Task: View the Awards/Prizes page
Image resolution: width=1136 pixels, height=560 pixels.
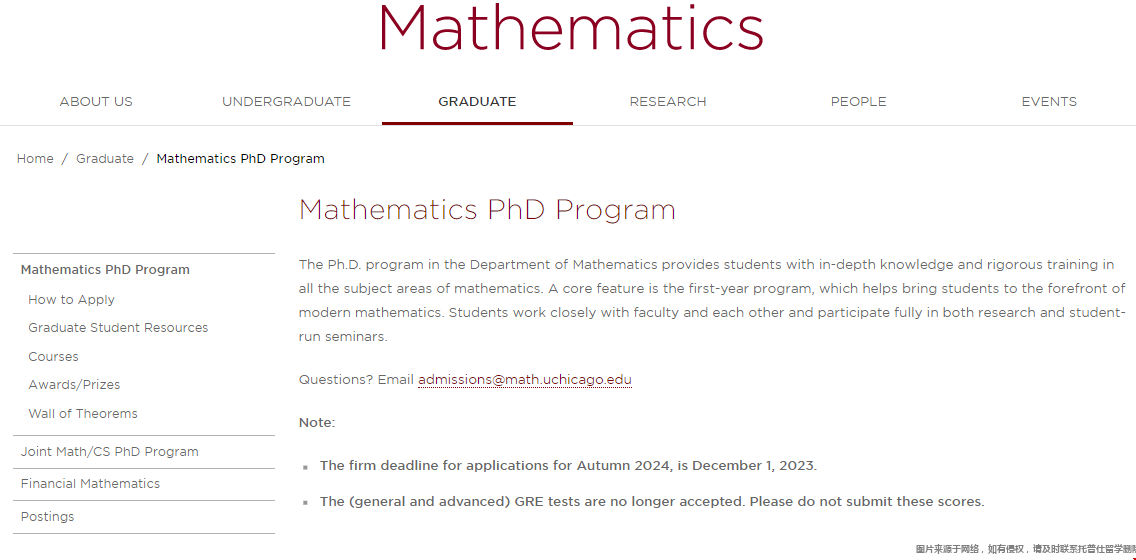Action: point(74,385)
